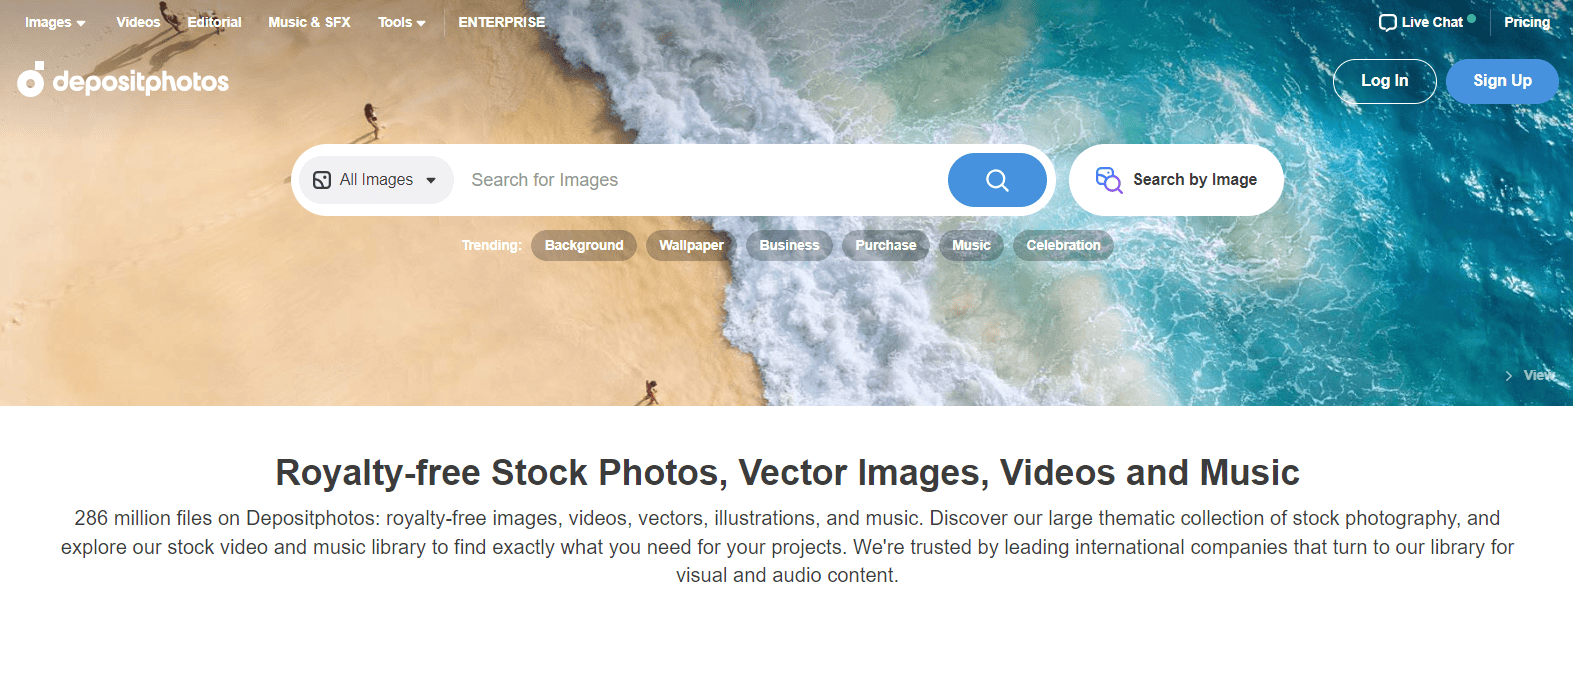Click the Search by Image icon
Viewport: 1573px width, 685px height.
1109,180
